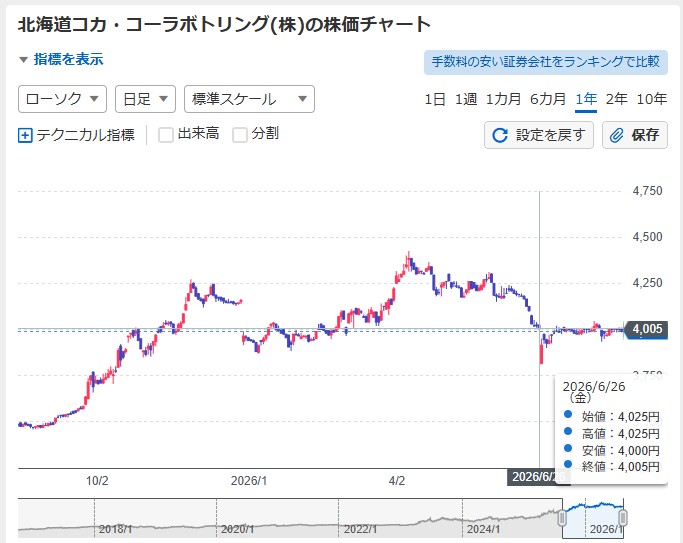Click the right handle of range slider
Screen dimensions: 683x543
tap(623, 518)
